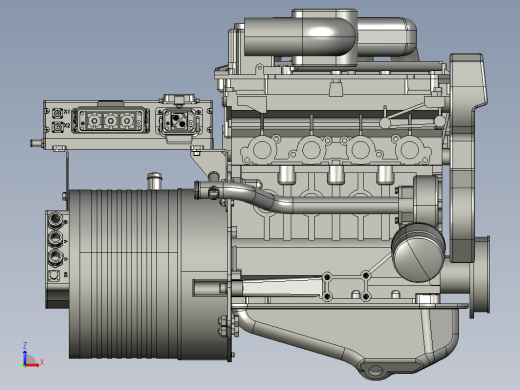The height and width of the screenshot is (390, 520).
Task: Pick the X2 connector on control box
Action: click(58, 127)
